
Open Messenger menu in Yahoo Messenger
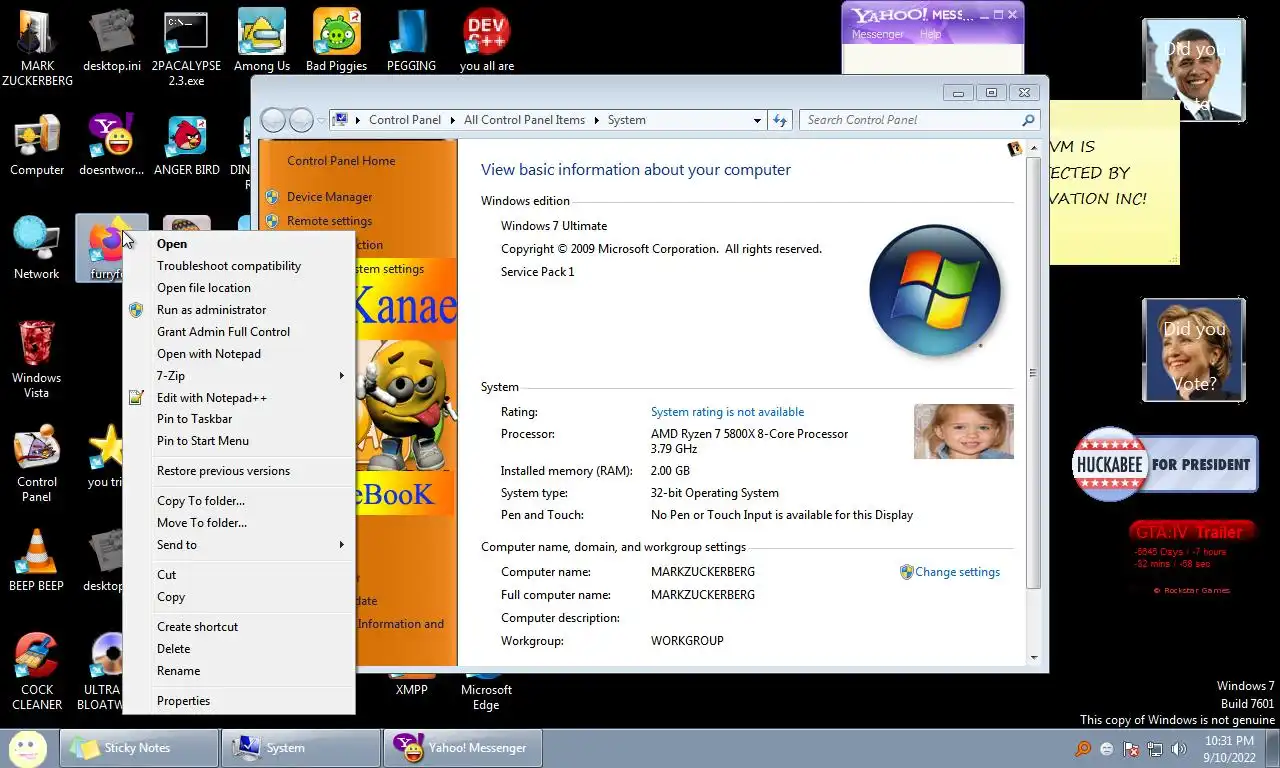tap(877, 34)
